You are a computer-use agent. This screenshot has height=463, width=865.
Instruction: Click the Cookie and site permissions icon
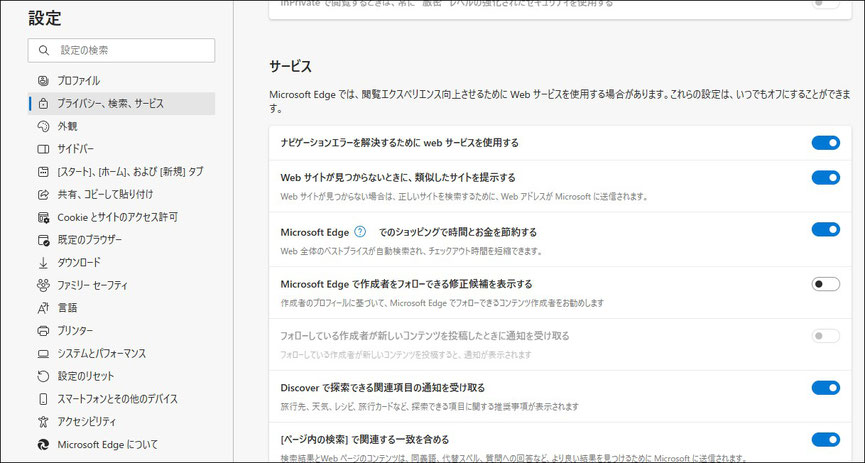(x=43, y=217)
